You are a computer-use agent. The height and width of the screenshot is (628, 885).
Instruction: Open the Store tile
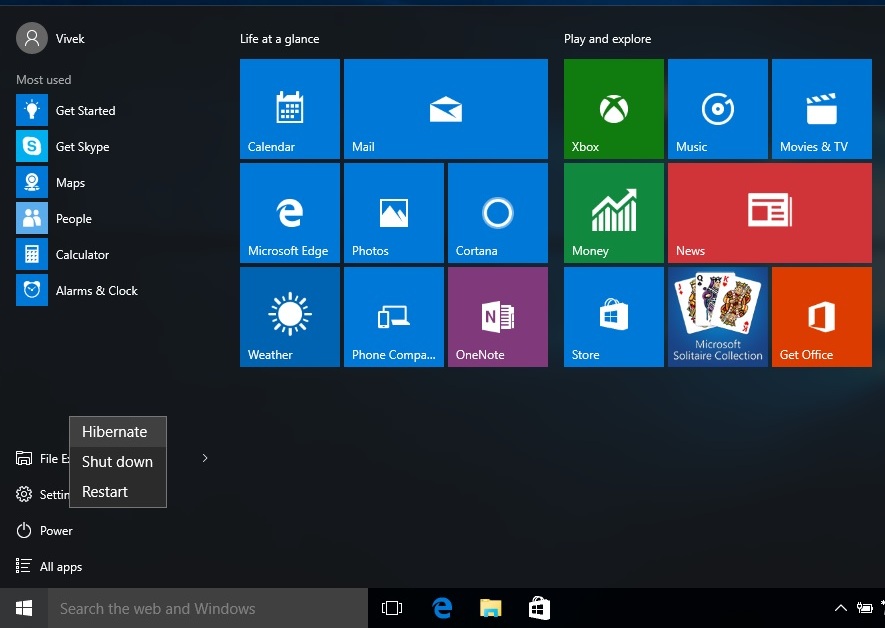click(614, 317)
